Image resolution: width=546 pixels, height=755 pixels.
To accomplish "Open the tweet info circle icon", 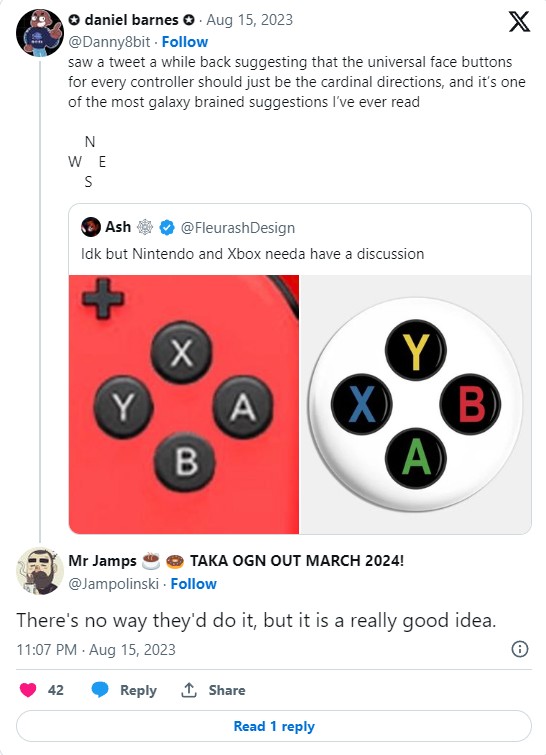I will tap(520, 649).
